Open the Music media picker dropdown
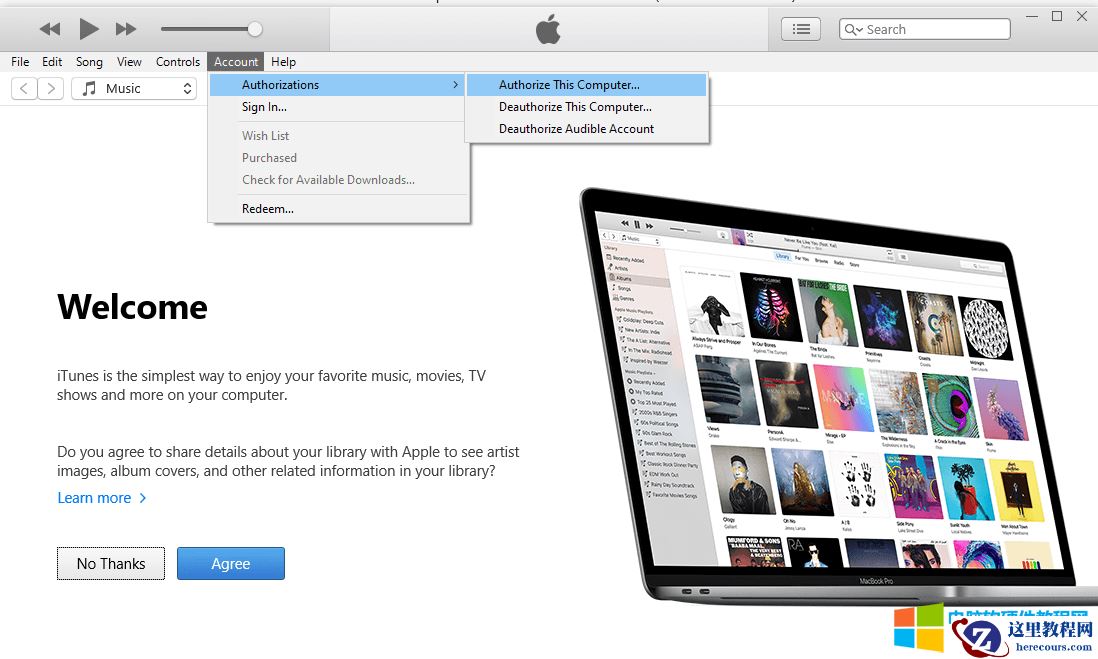Image resolution: width=1098 pixels, height=659 pixels. click(x=134, y=88)
